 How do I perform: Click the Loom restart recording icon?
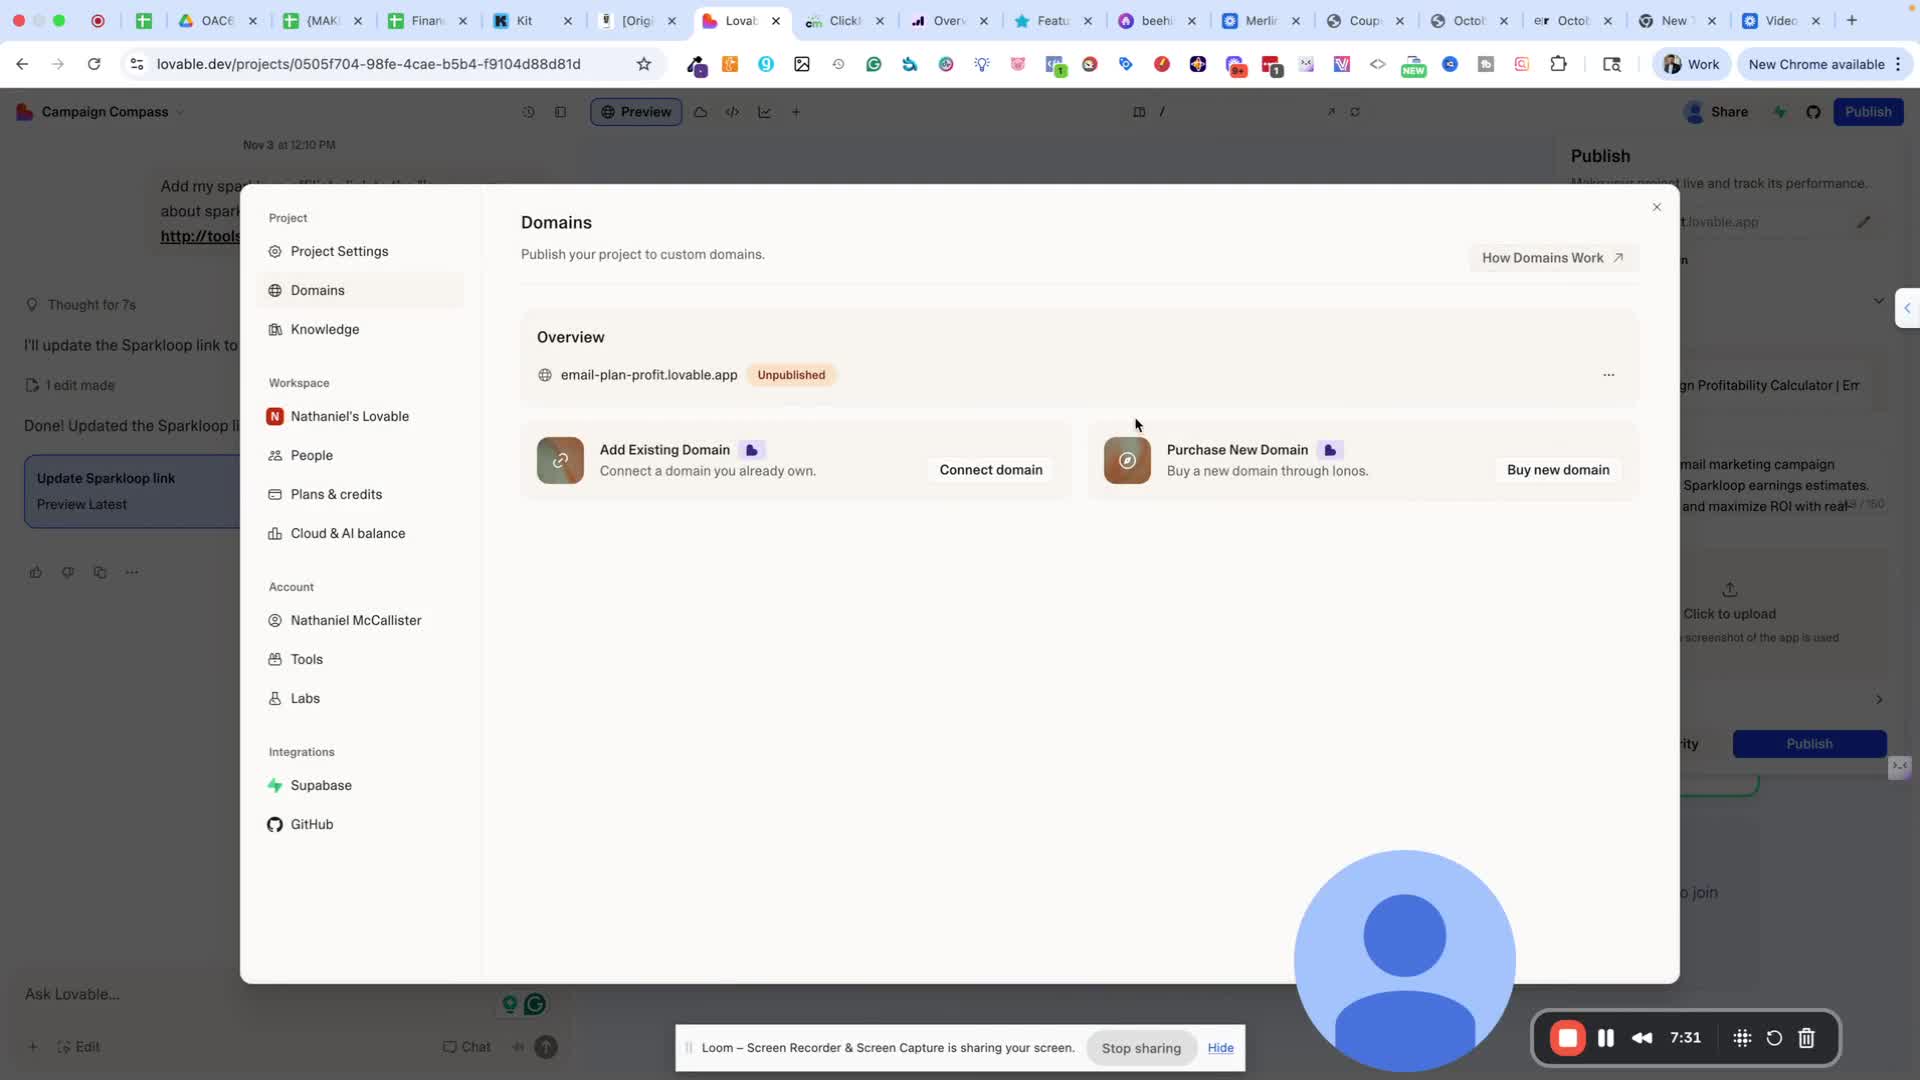click(1774, 1038)
